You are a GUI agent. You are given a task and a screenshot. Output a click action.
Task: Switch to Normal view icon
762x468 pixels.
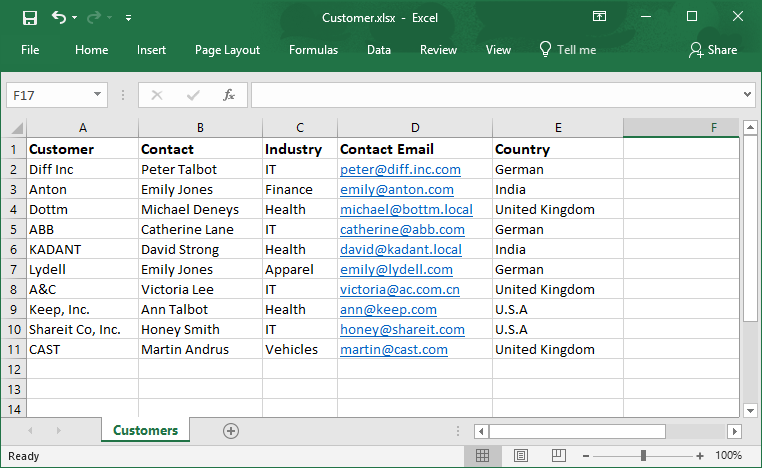click(x=482, y=455)
